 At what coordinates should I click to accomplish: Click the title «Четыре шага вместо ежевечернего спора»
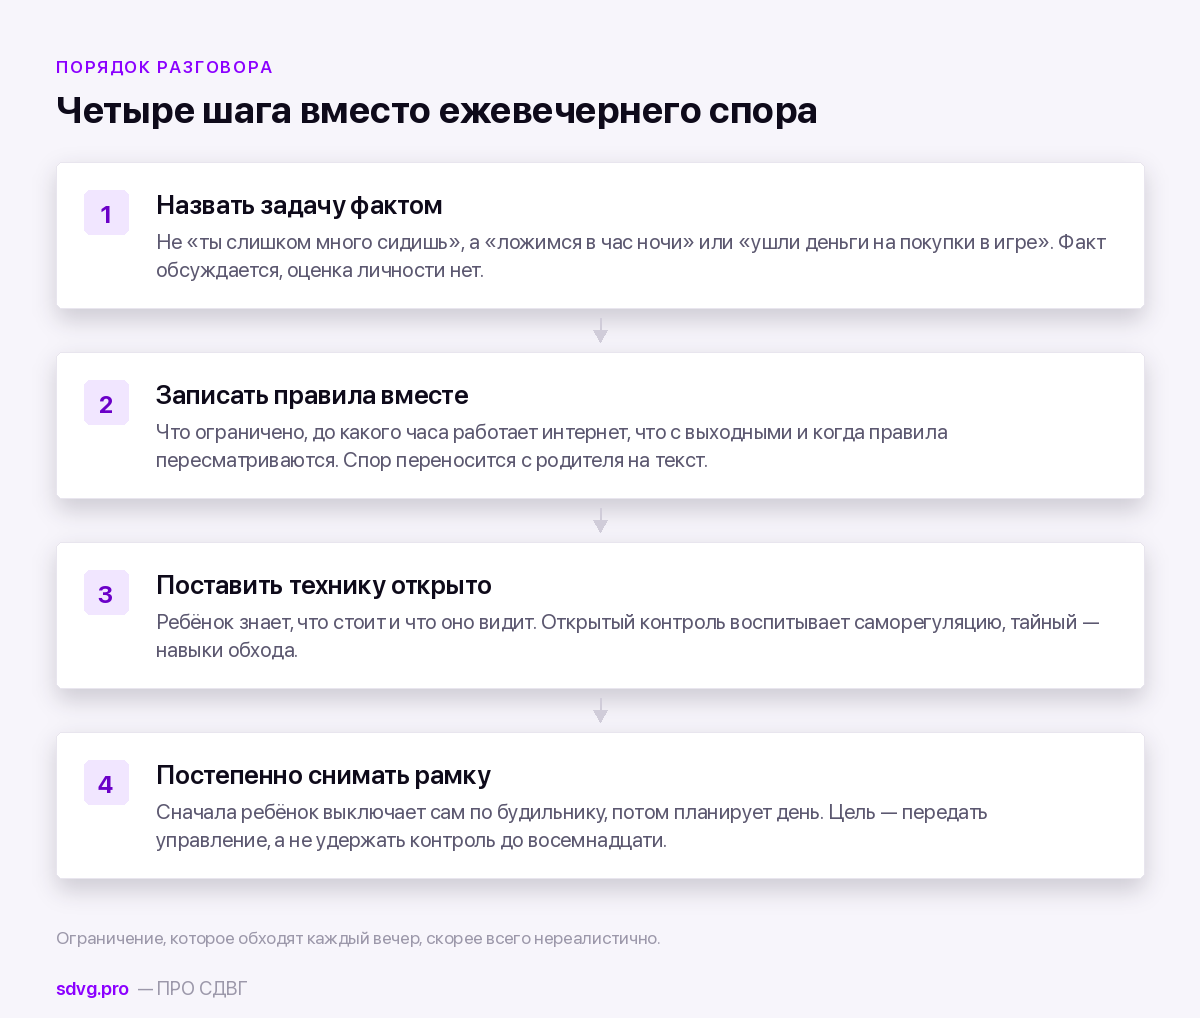(x=437, y=110)
